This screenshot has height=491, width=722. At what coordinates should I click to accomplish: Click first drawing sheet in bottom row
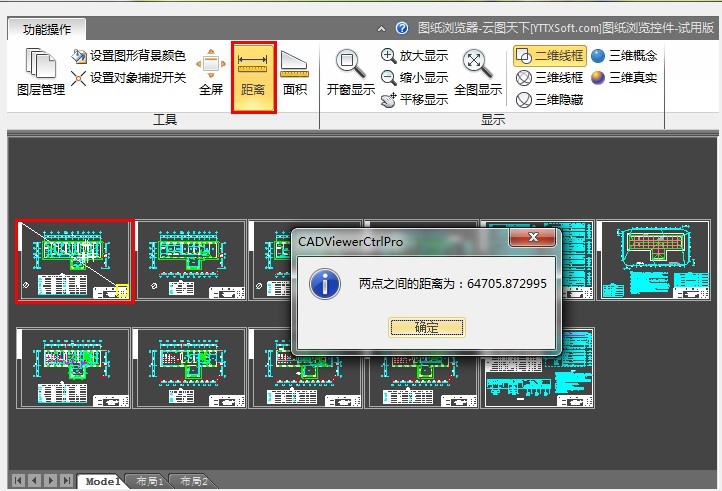[x=74, y=368]
